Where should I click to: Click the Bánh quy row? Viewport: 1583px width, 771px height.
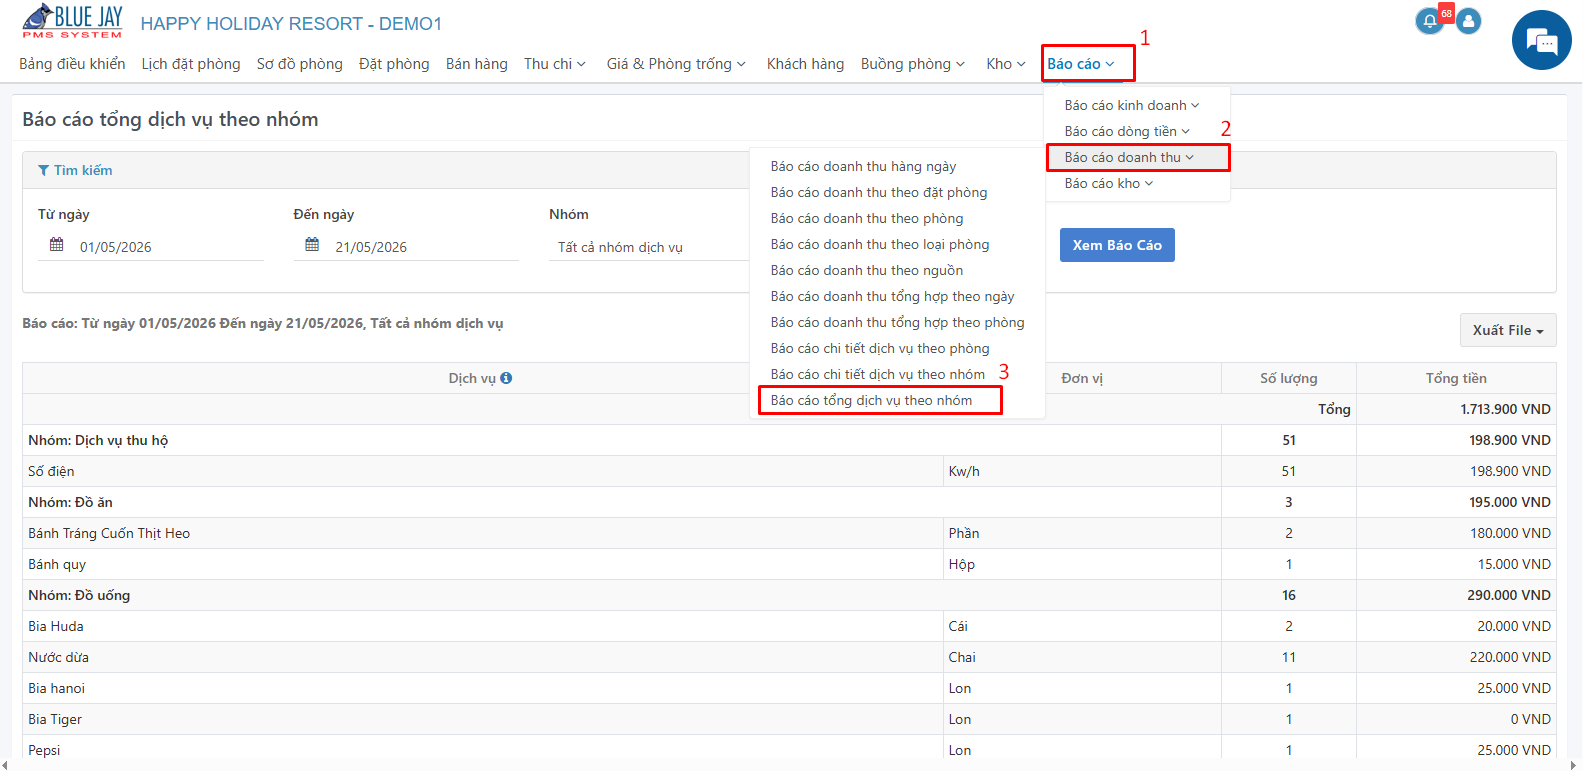(789, 564)
